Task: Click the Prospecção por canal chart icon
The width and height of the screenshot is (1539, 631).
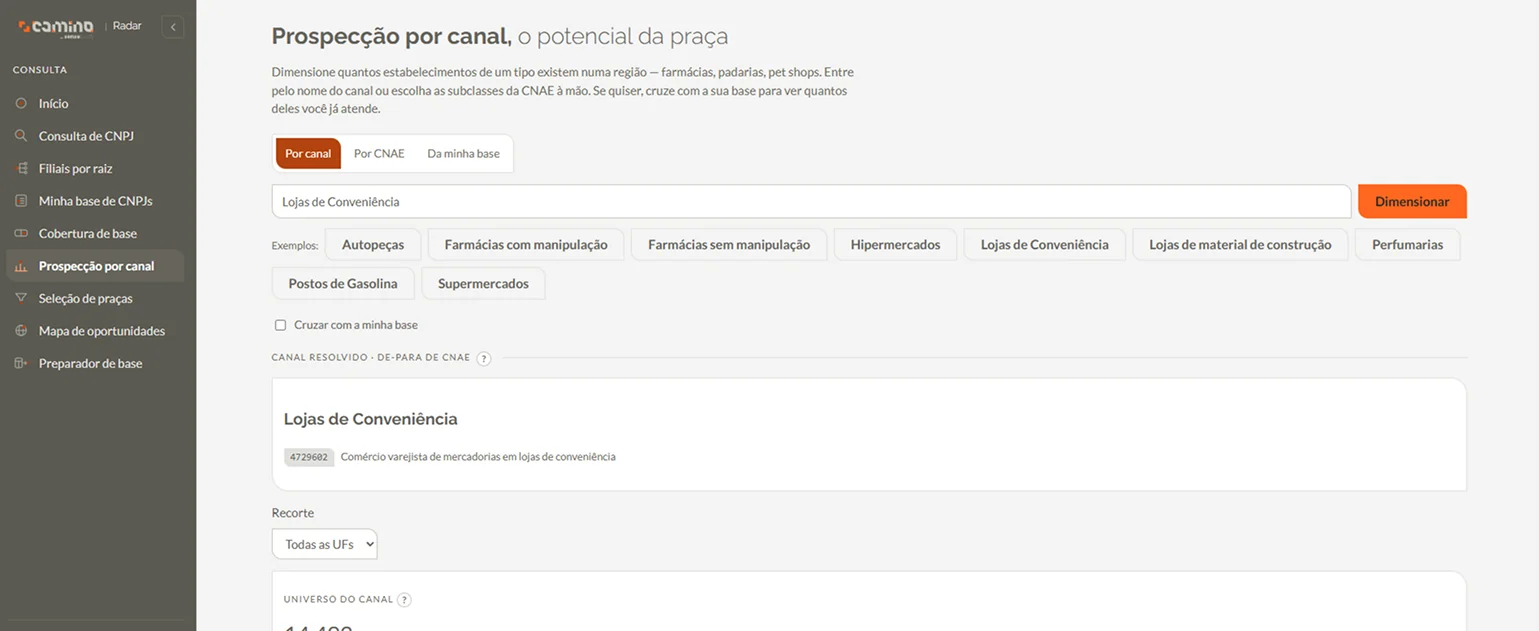Action: click(x=21, y=266)
